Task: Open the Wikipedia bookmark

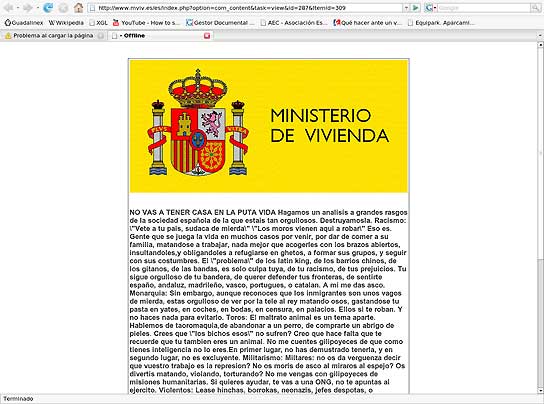Action: [66, 23]
